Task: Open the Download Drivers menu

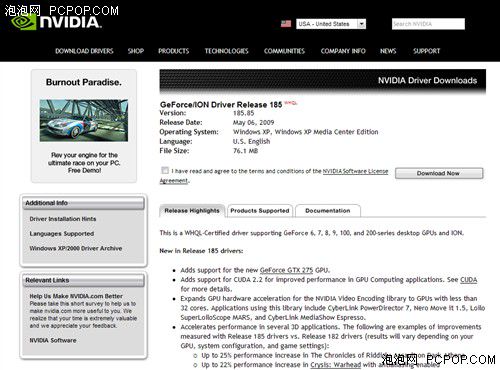Action: [84, 51]
